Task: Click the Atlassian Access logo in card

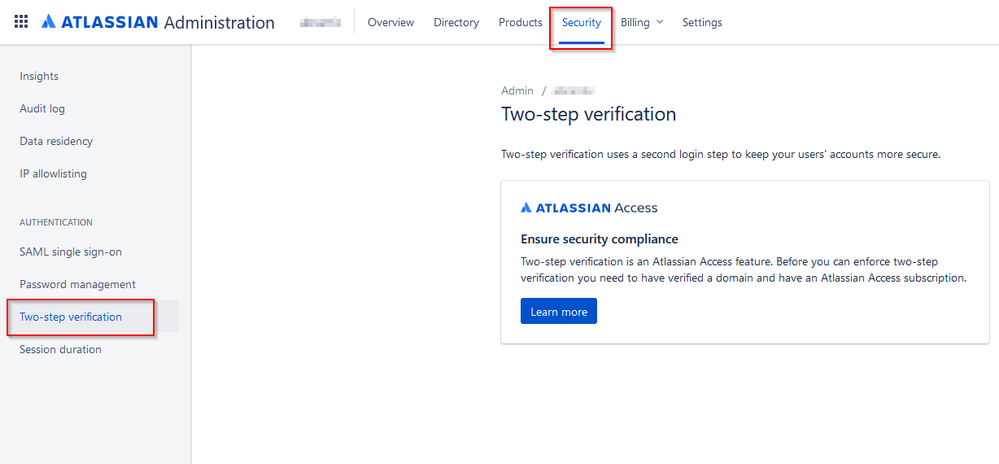Action: [589, 208]
